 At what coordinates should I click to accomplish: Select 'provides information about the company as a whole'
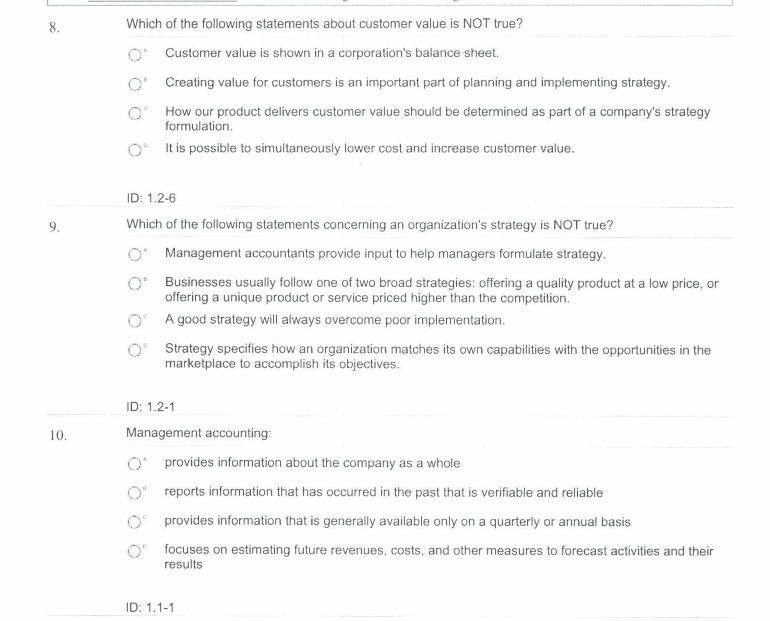pyautogui.click(x=135, y=464)
